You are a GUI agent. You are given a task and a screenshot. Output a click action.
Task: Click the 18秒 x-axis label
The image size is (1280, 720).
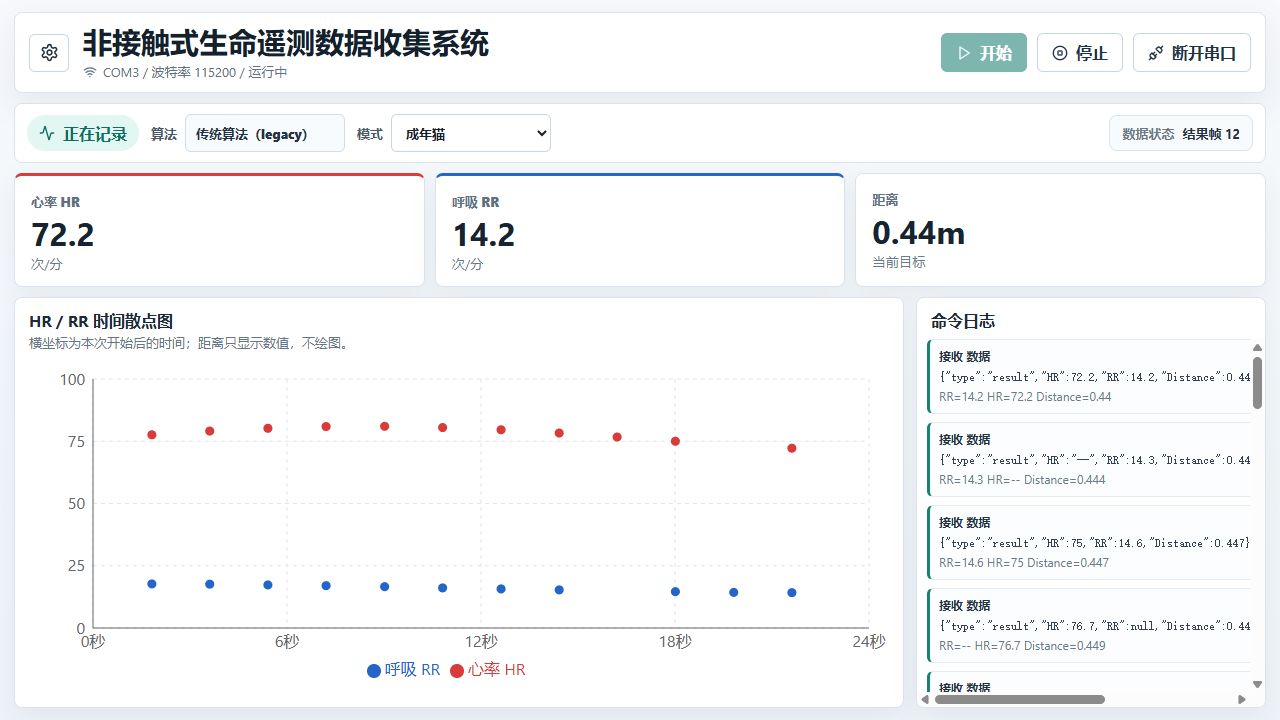pyautogui.click(x=675, y=642)
